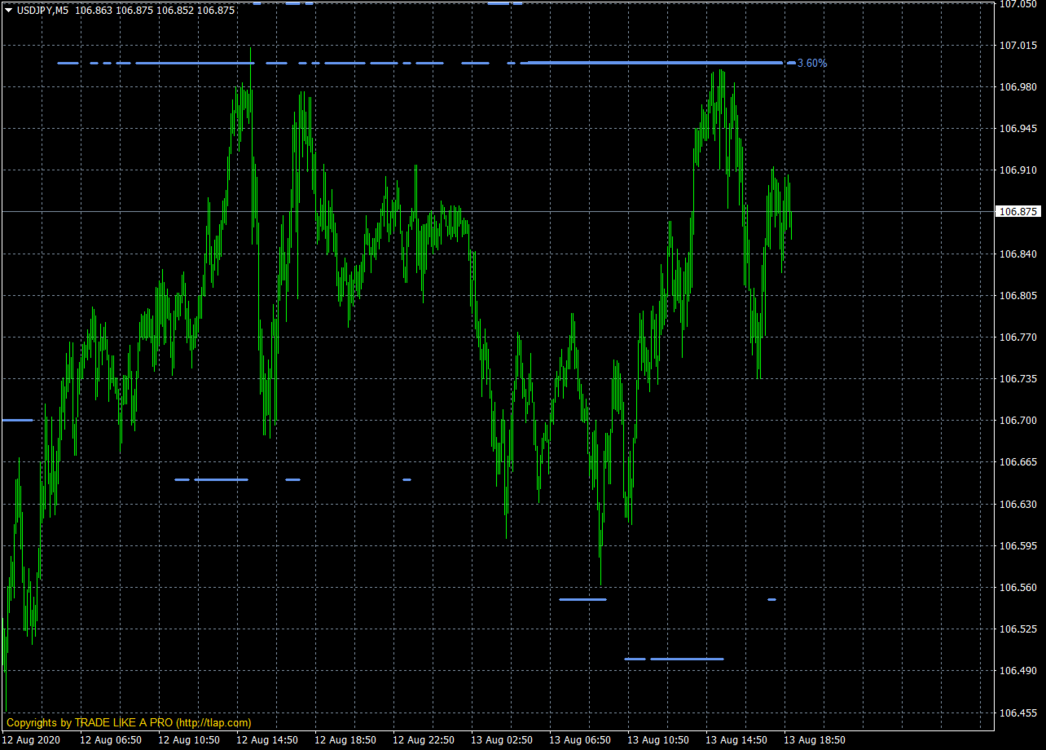
Task: Click the 13 Aug 10:50 time label
Action: point(658,740)
